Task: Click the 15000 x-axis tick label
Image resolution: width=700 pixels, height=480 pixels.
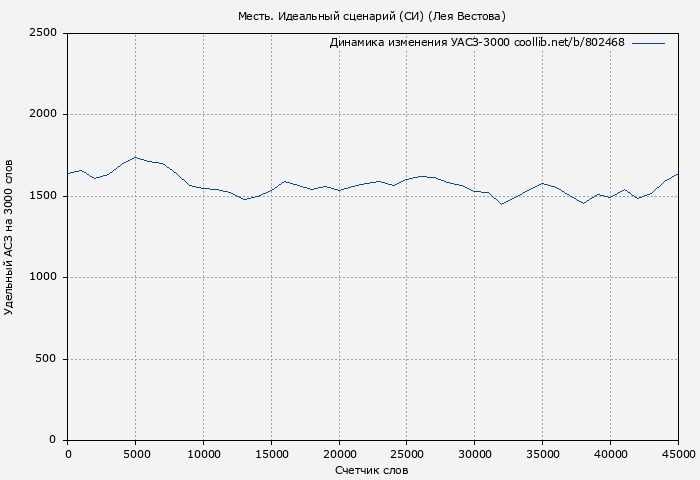Action: point(271,453)
